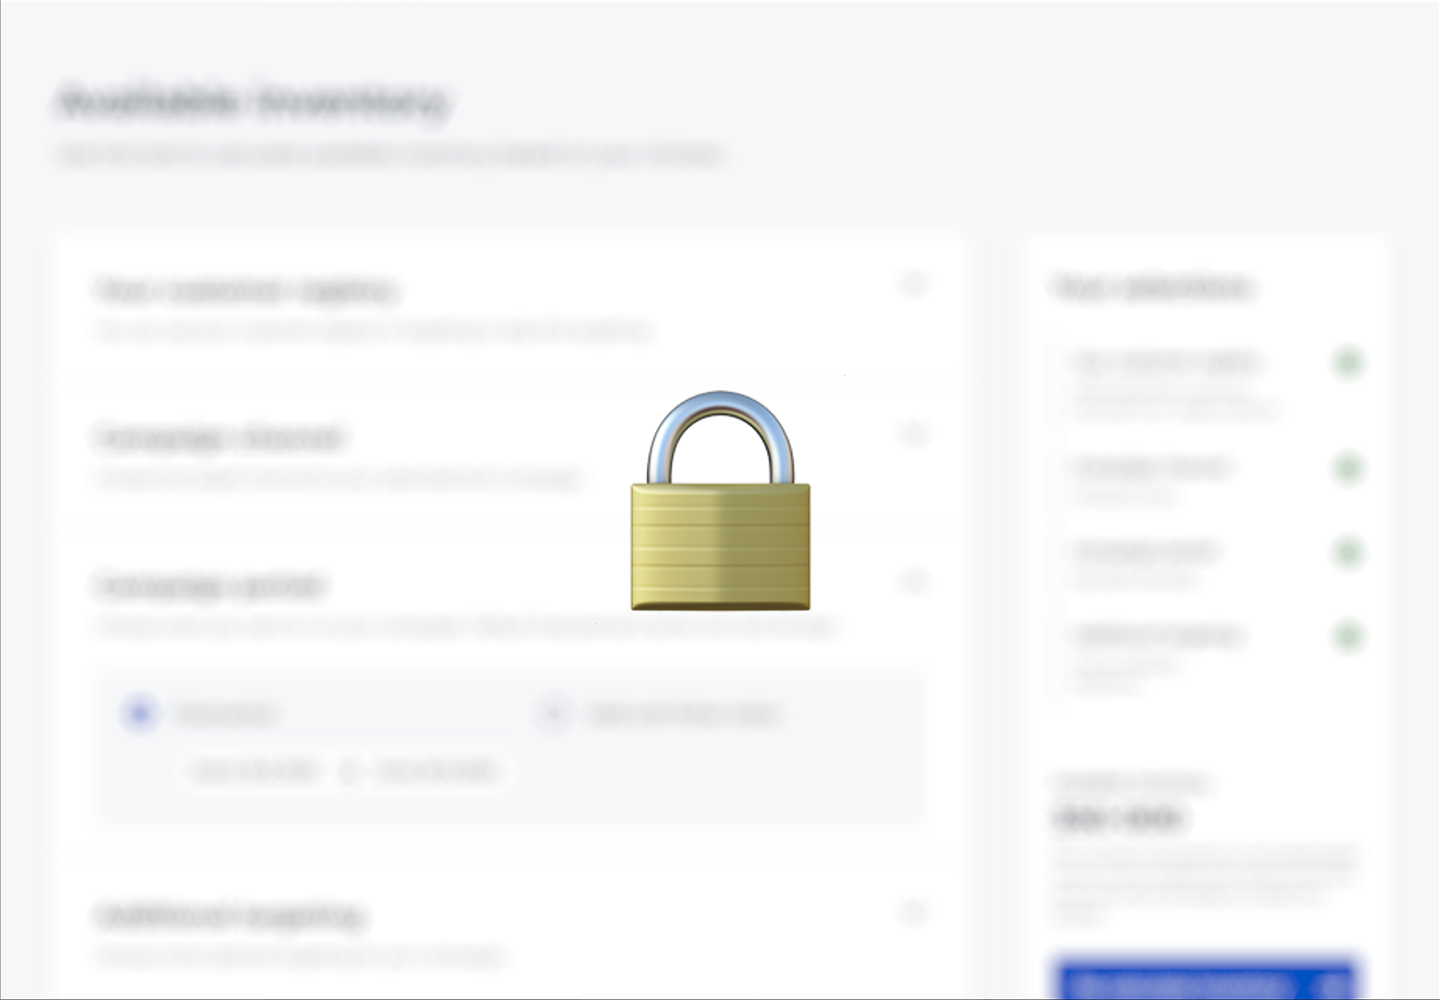Image resolution: width=1440 pixels, height=1000 pixels.
Task: Click the second date input field
Action: [x=438, y=770]
